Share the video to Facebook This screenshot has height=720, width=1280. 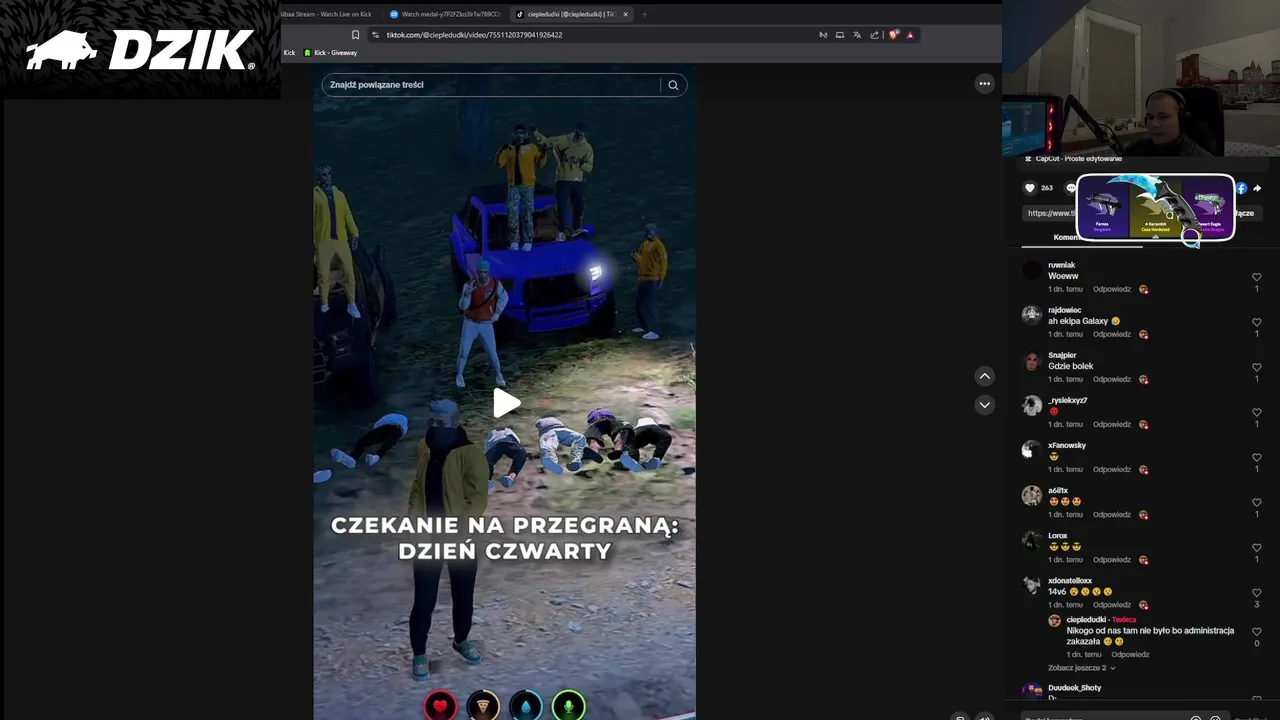coord(1241,188)
